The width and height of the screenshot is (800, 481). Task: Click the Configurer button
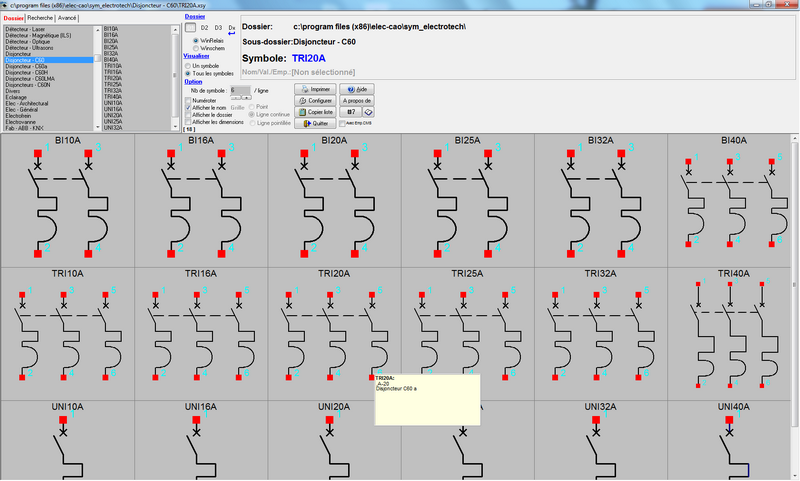pyautogui.click(x=315, y=100)
